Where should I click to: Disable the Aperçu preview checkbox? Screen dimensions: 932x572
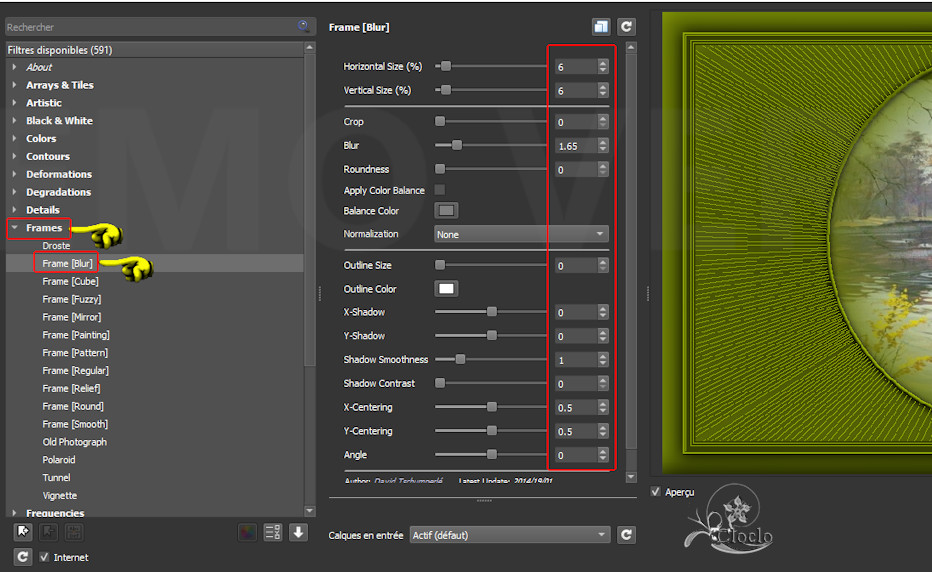(656, 492)
